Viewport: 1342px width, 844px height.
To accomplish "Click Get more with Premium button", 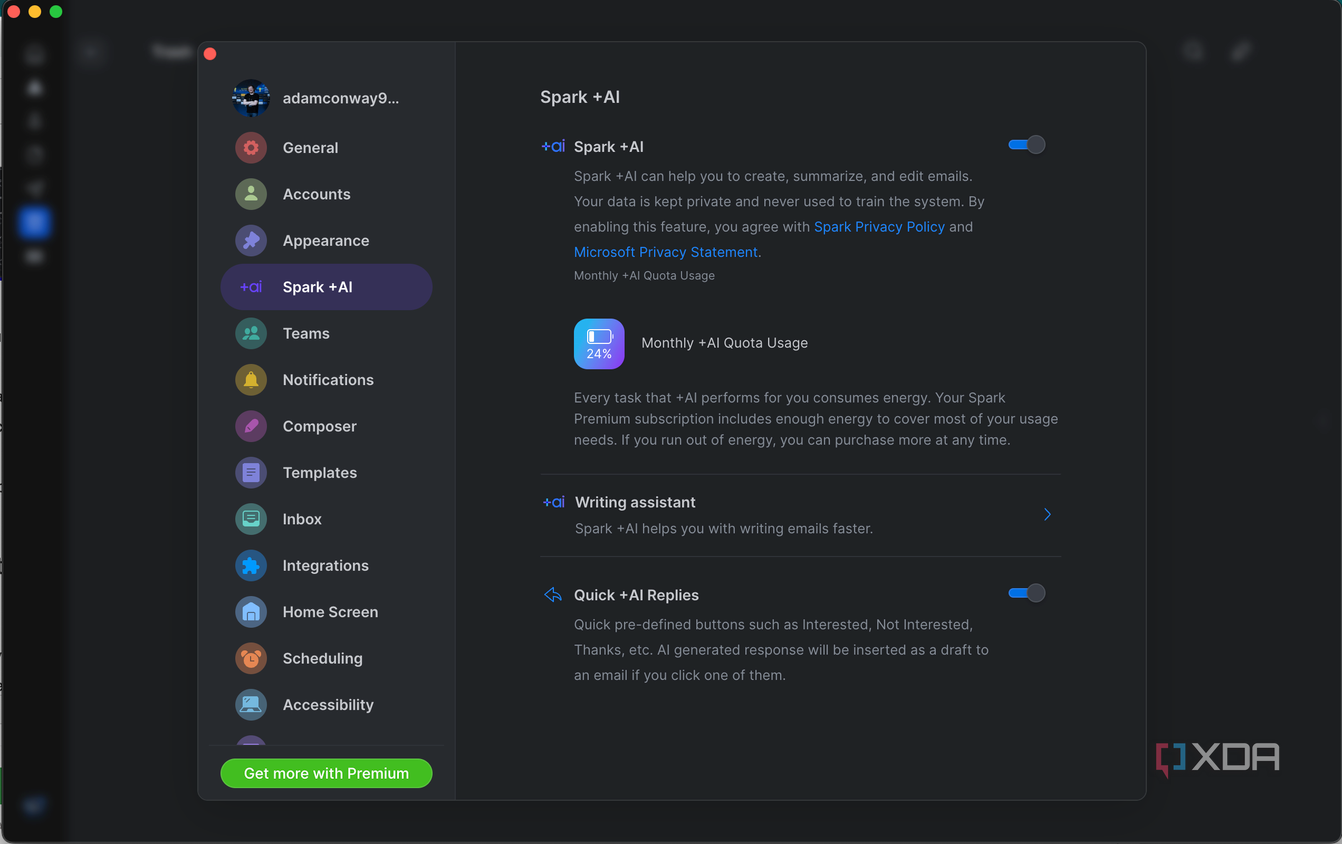I will 326,773.
